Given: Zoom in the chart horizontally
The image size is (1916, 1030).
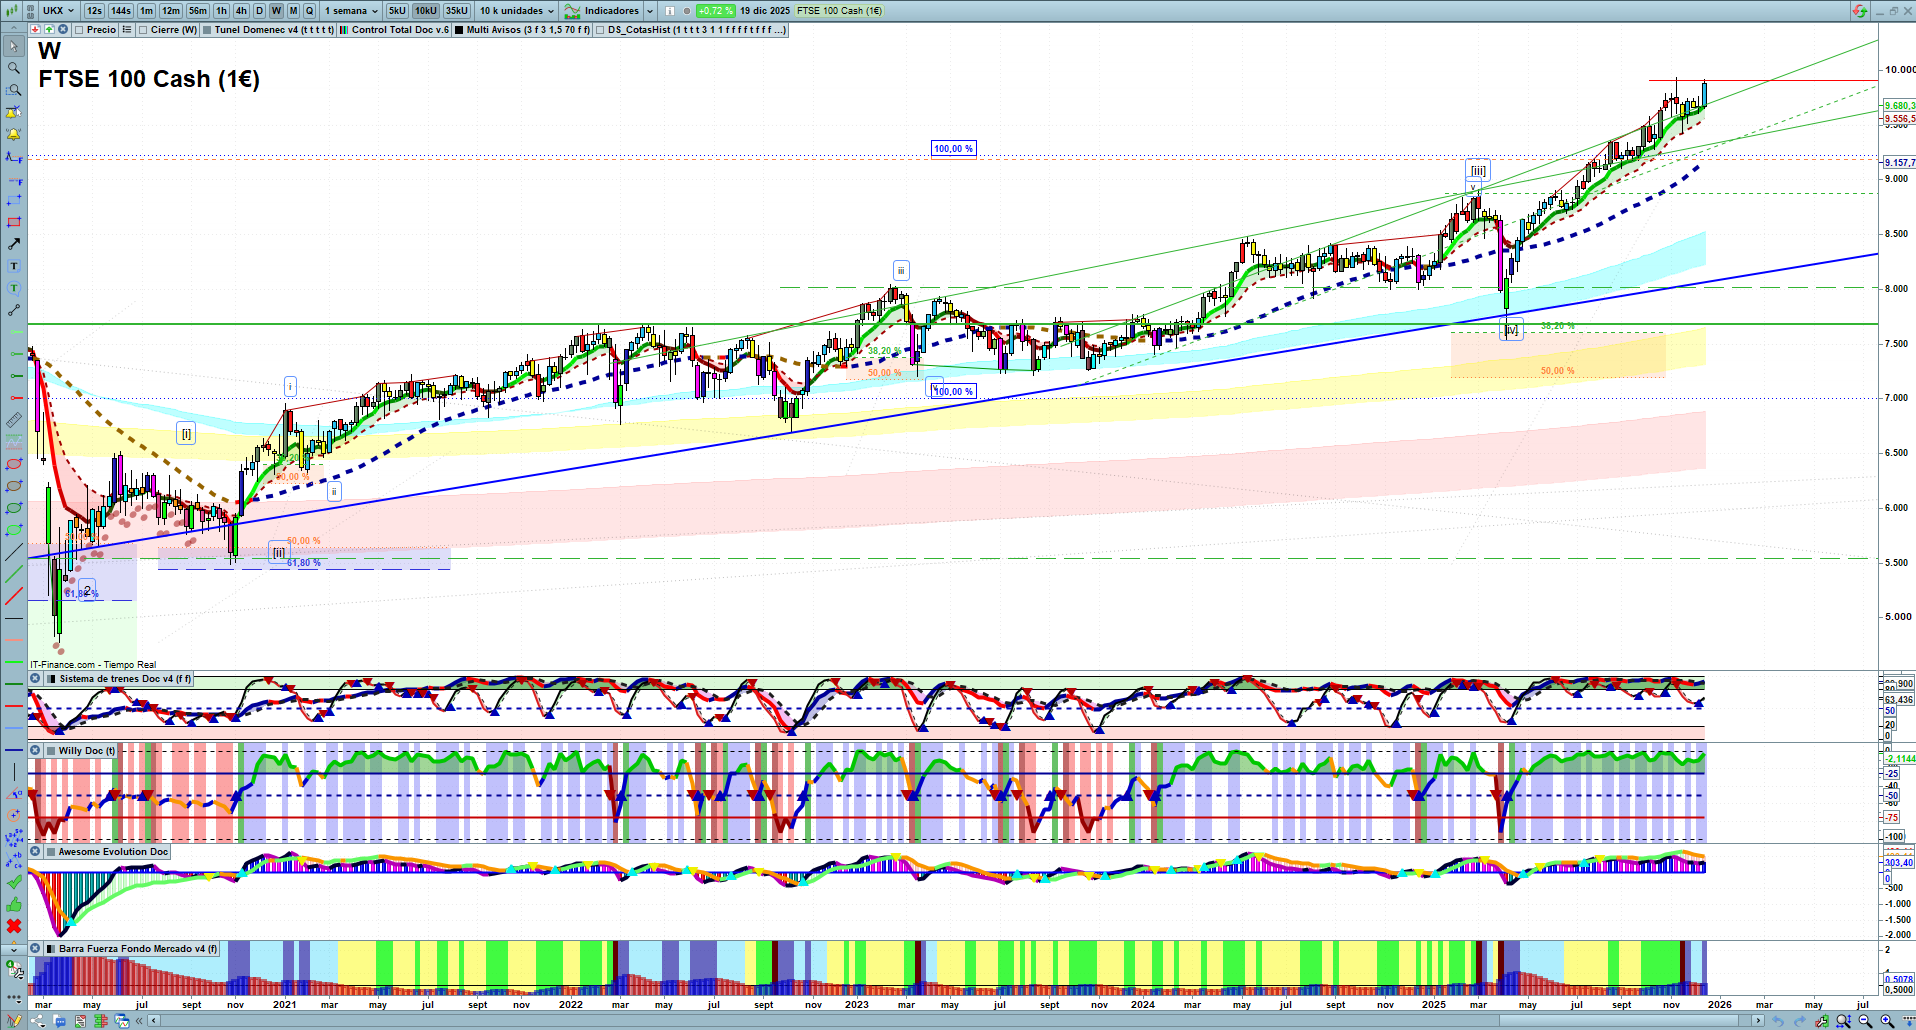Looking at the screenshot, I should (1887, 1021).
